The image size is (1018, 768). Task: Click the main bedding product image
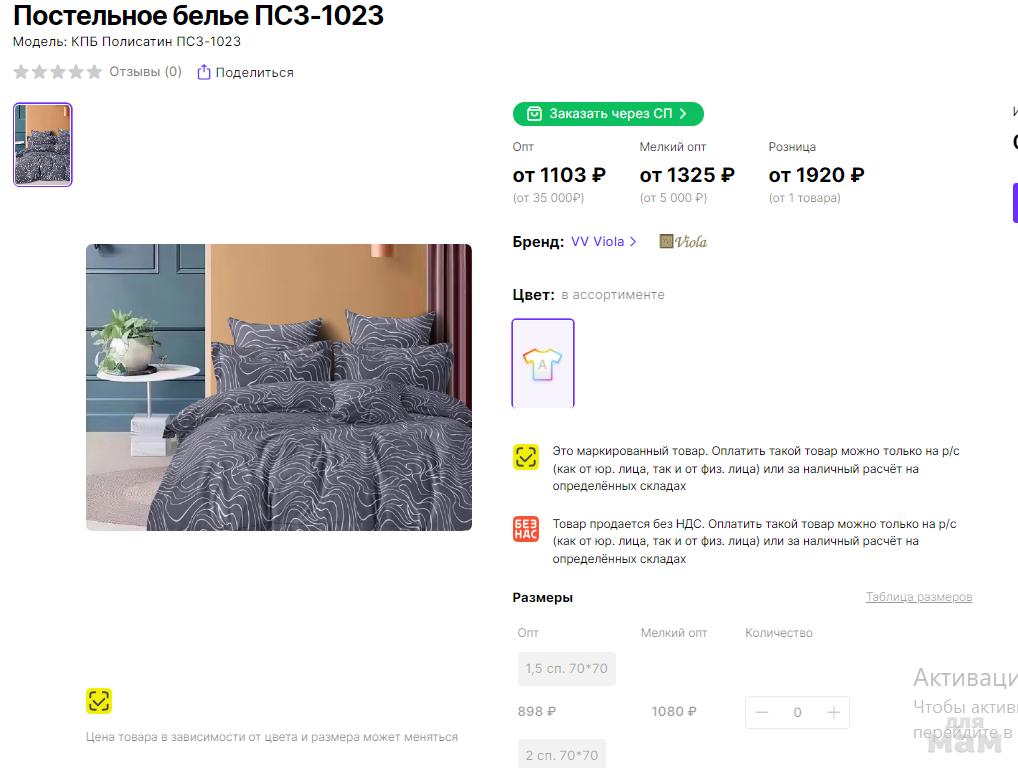click(279, 387)
